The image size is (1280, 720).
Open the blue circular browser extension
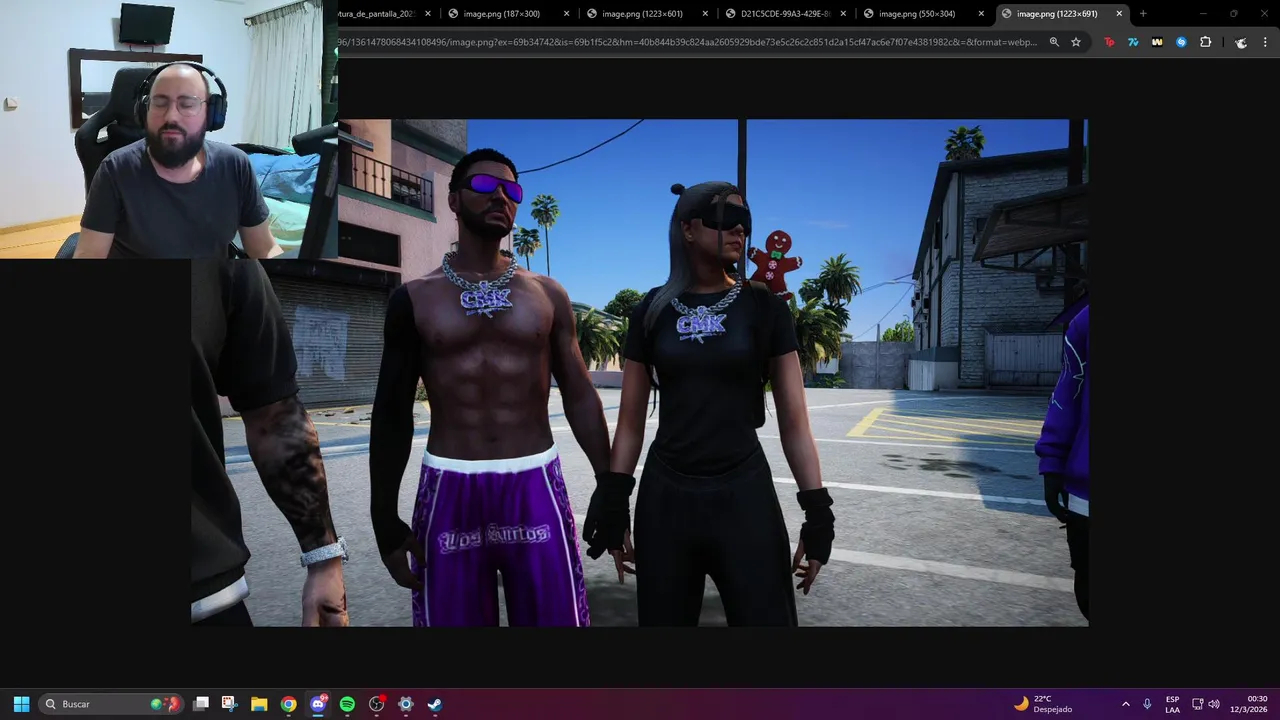coord(1181,42)
